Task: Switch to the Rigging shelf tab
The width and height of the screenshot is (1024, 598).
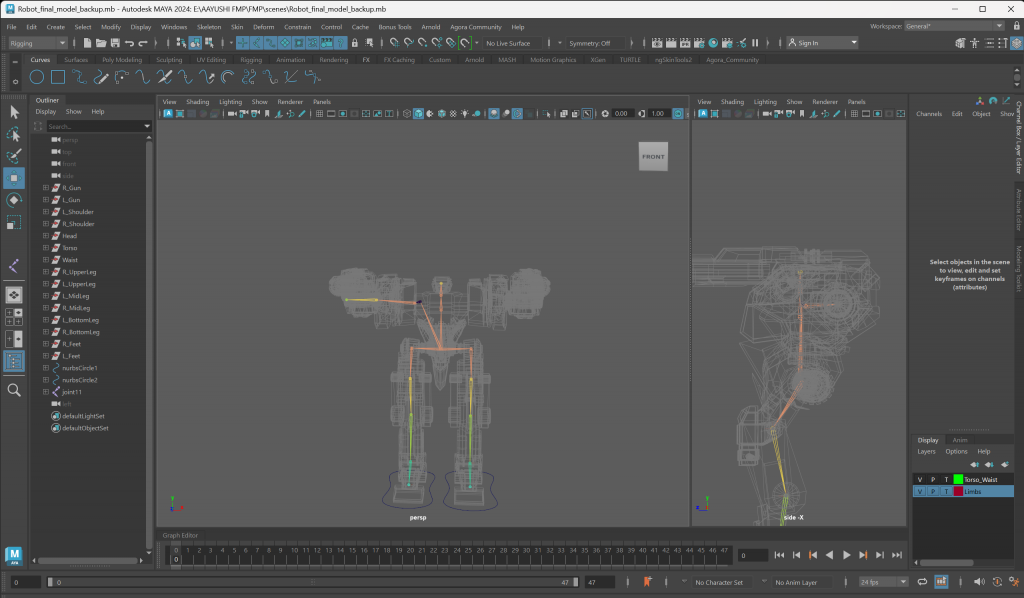Action: [x=251, y=60]
